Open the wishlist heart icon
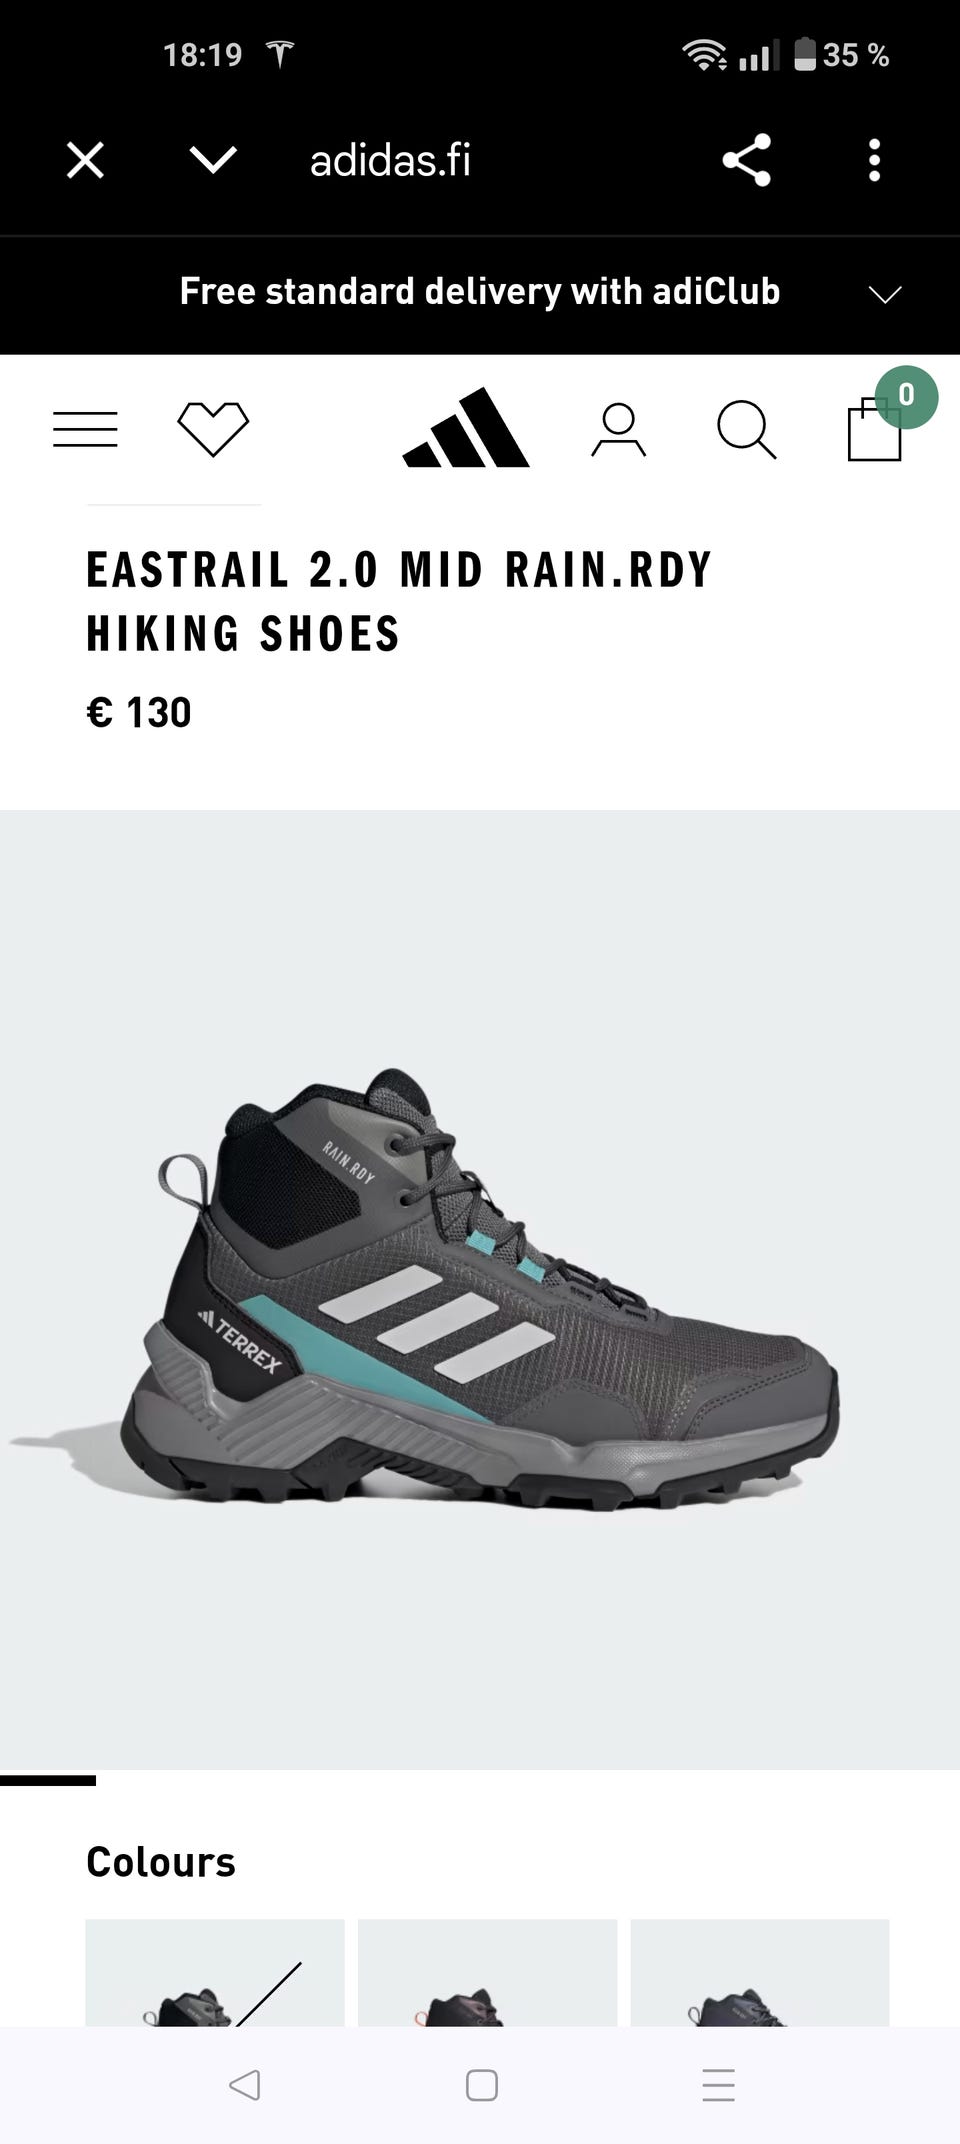This screenshot has width=960, height=2144. tap(213, 429)
